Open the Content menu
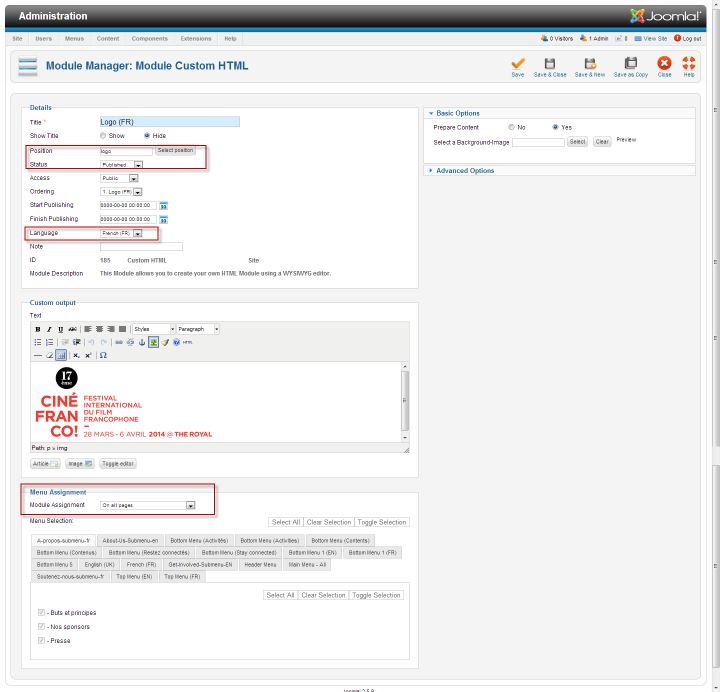 (108, 39)
